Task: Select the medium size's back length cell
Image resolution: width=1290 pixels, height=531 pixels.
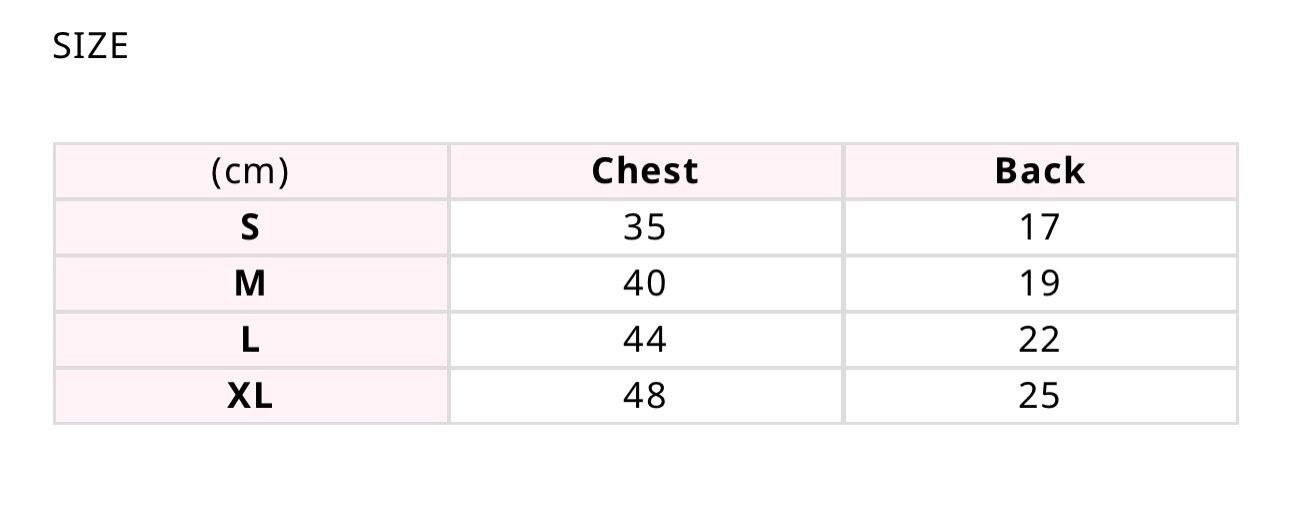Action: click(x=1039, y=284)
